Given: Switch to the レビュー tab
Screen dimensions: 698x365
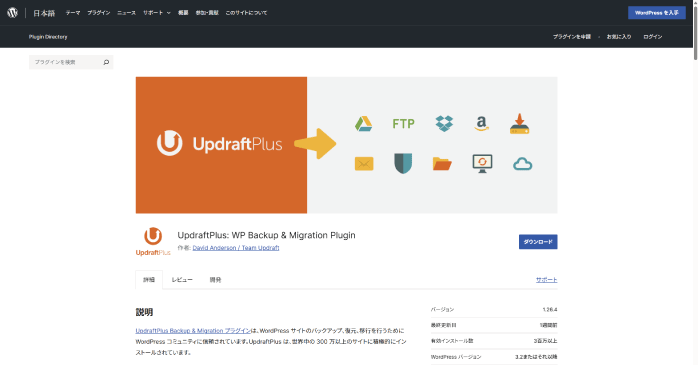Looking at the screenshot, I should 182,280.
